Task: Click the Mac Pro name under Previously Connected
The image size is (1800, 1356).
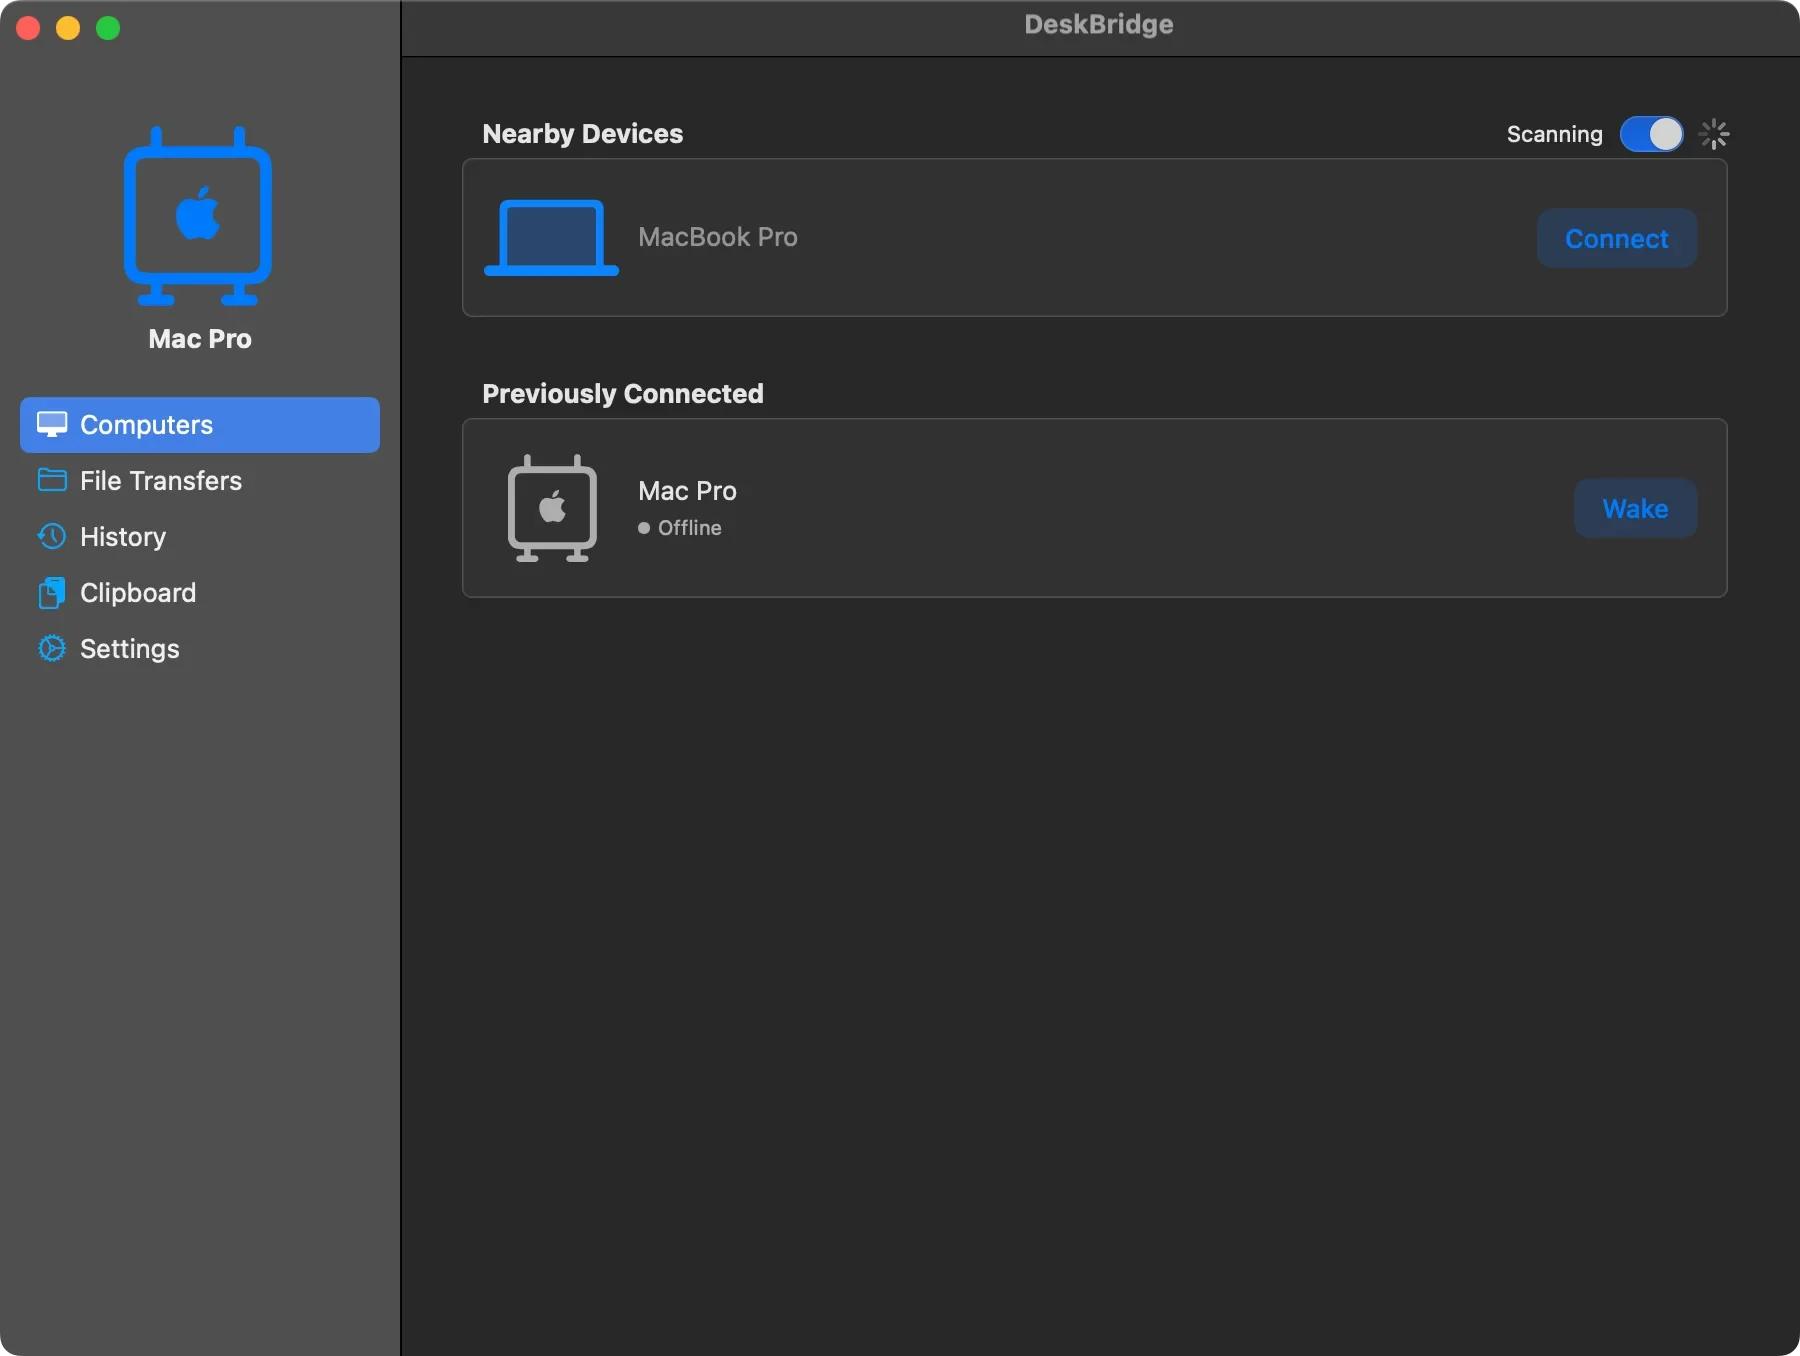Action: pyautogui.click(x=687, y=491)
